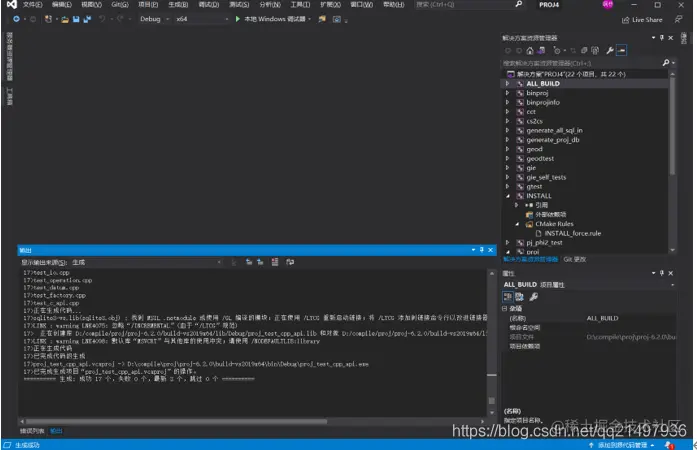Viewport: 697px width, 450px height.
Task: Open the x64 platform dropdown
Action: (x=202, y=19)
